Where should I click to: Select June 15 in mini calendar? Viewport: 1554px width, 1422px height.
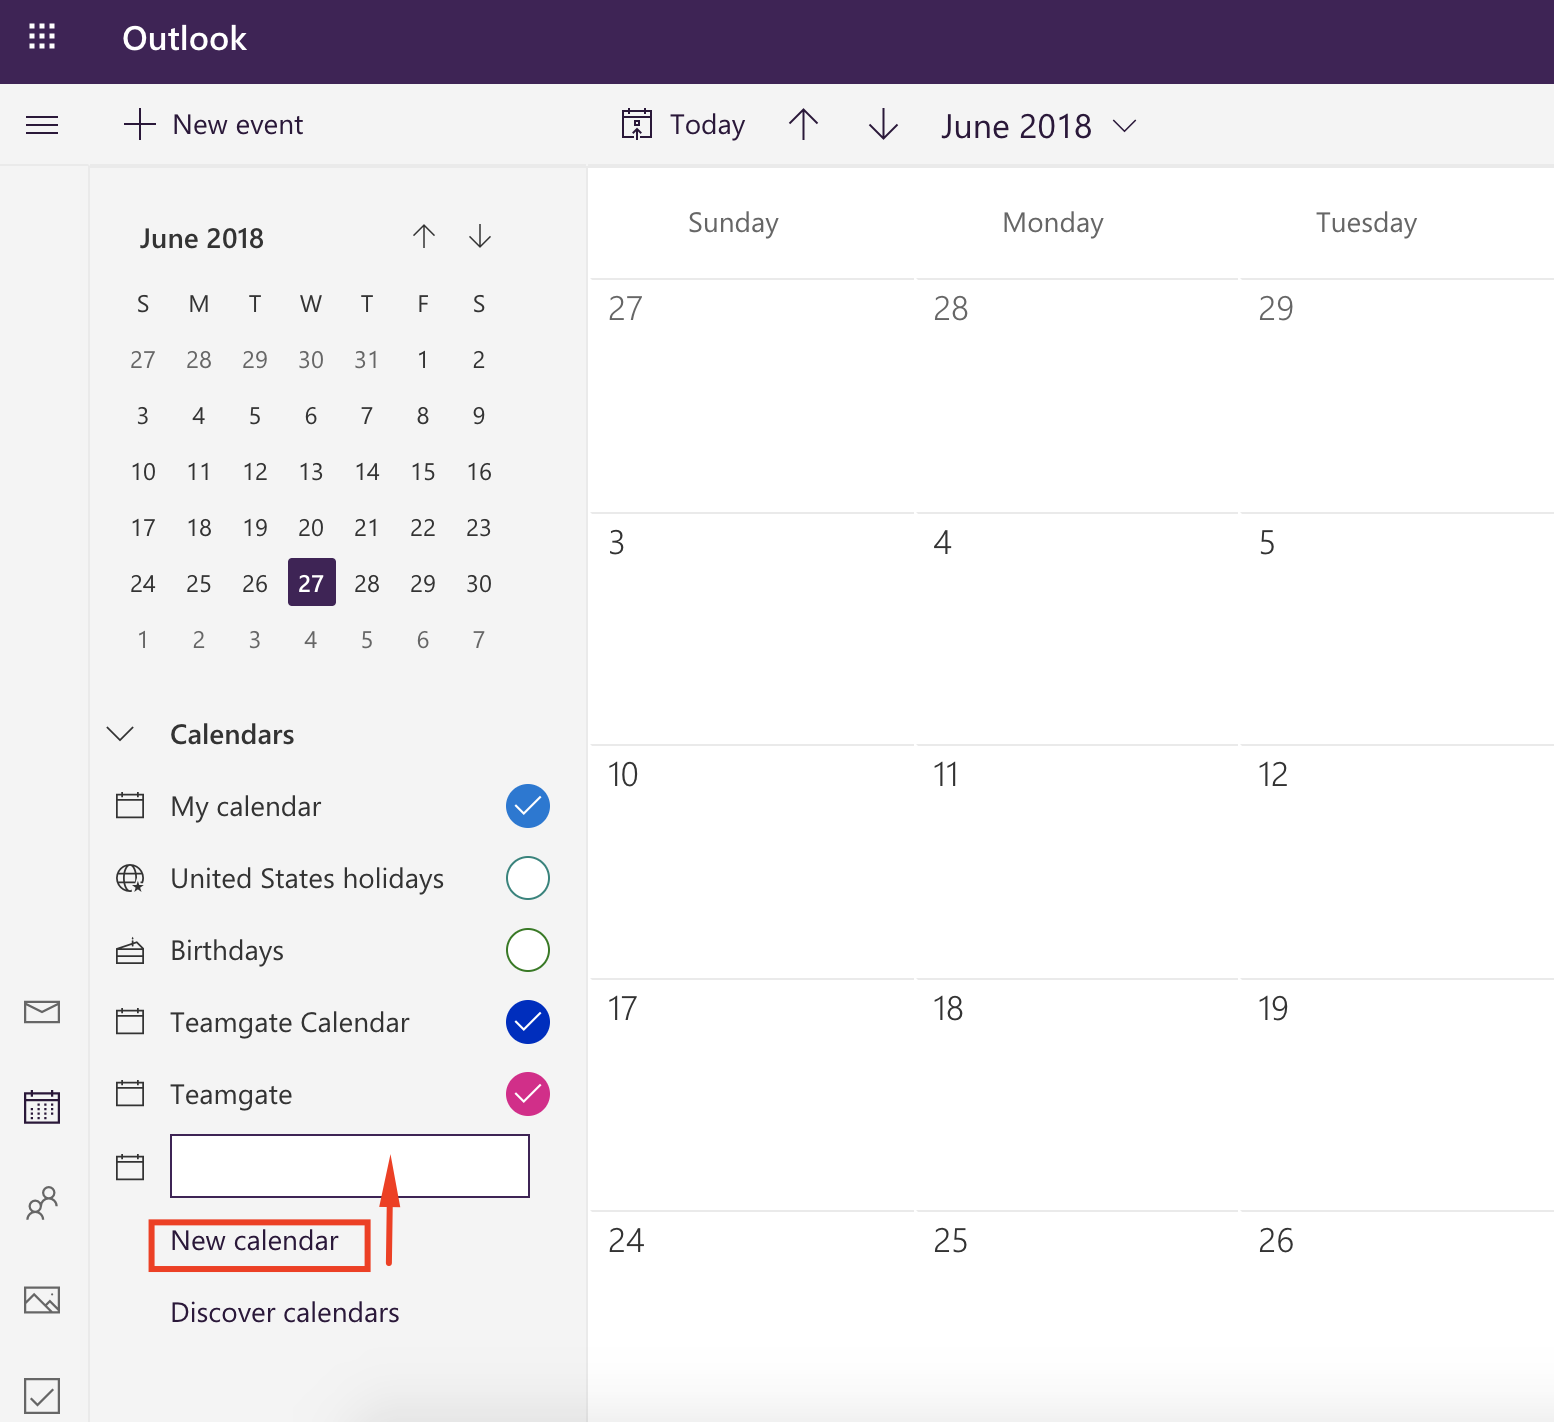tap(423, 472)
